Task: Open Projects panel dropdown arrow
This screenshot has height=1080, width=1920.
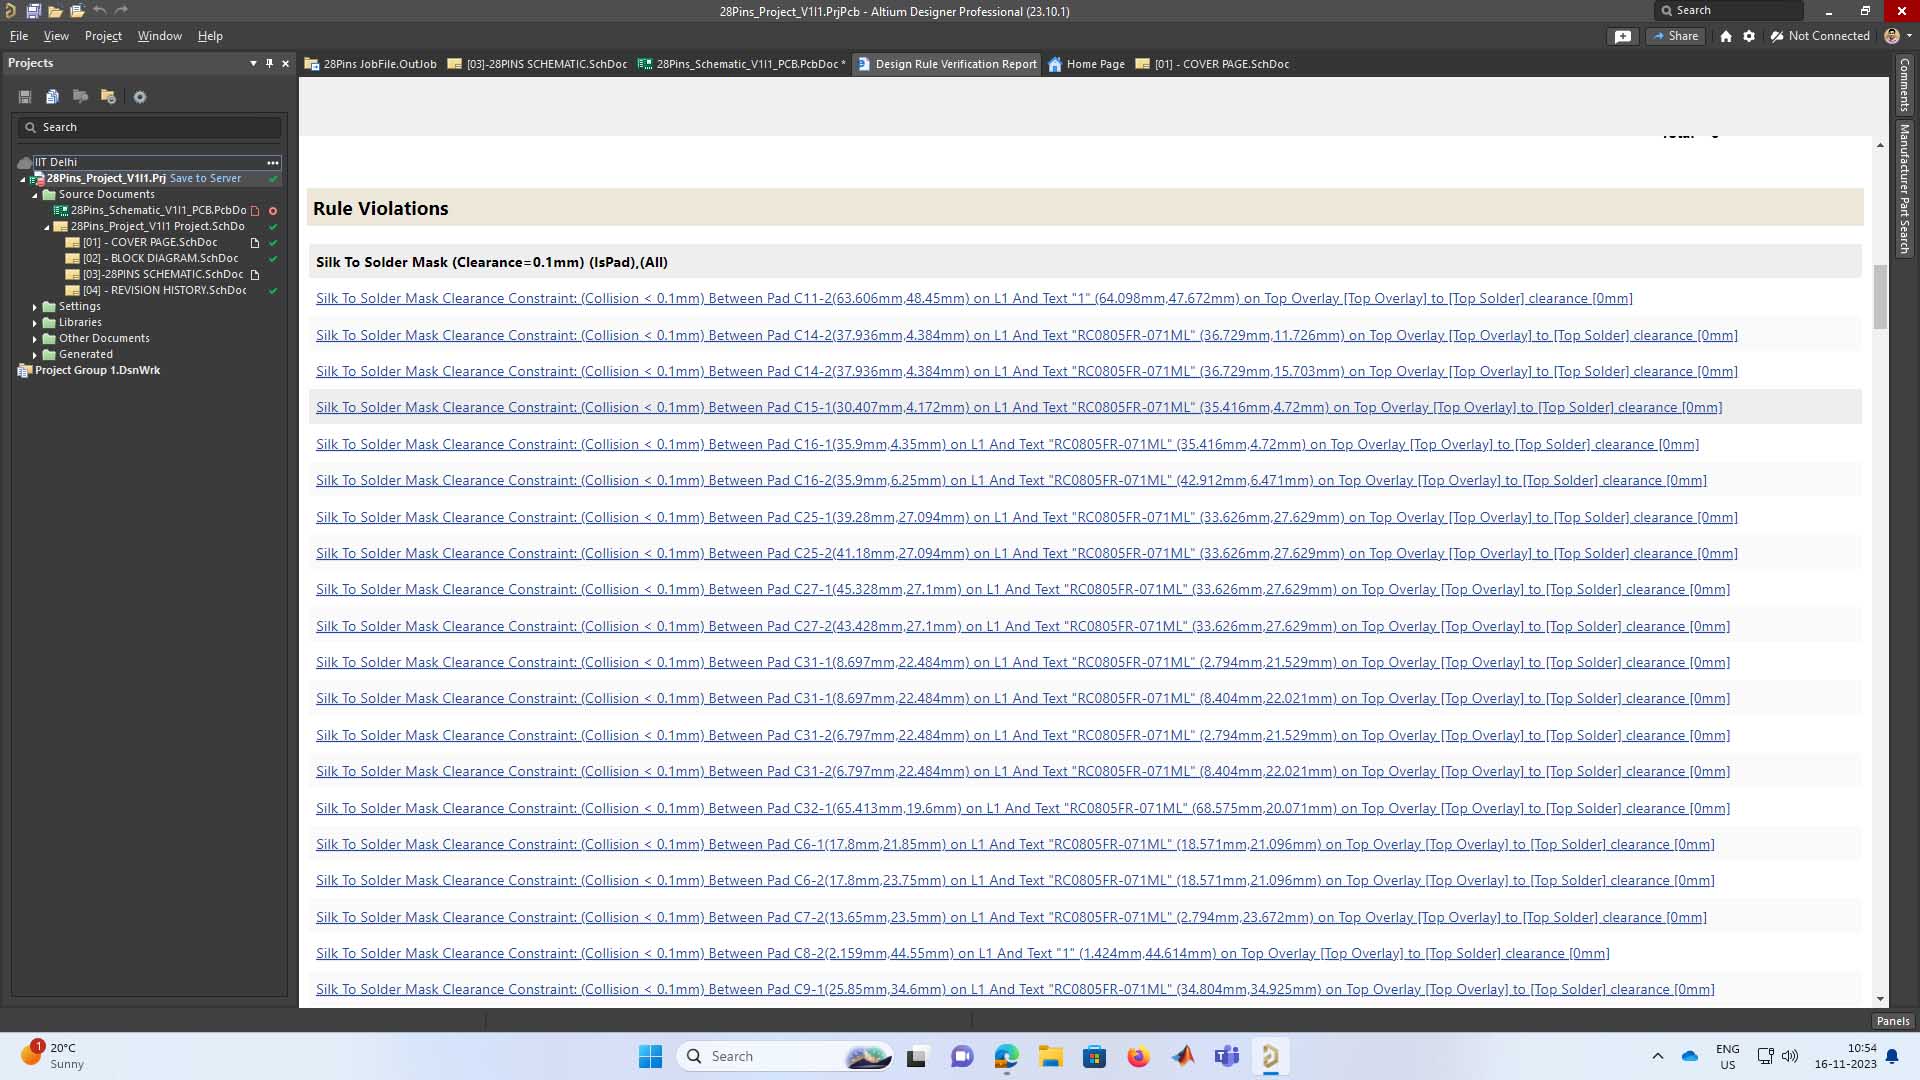Action: [253, 63]
